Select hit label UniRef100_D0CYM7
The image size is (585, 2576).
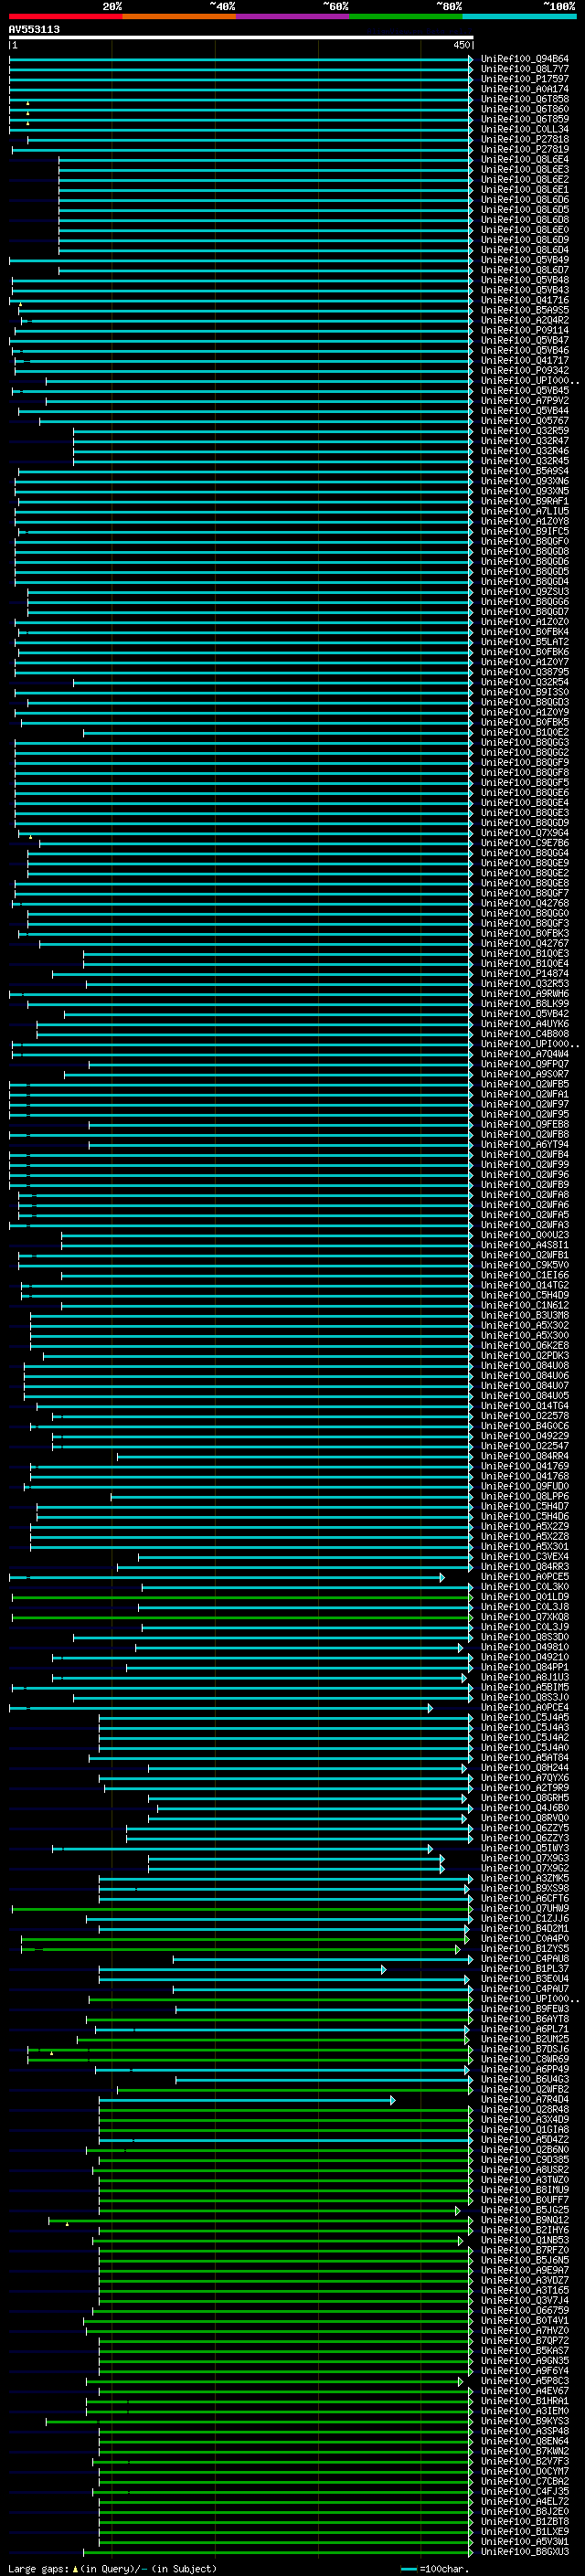click(x=524, y=2471)
